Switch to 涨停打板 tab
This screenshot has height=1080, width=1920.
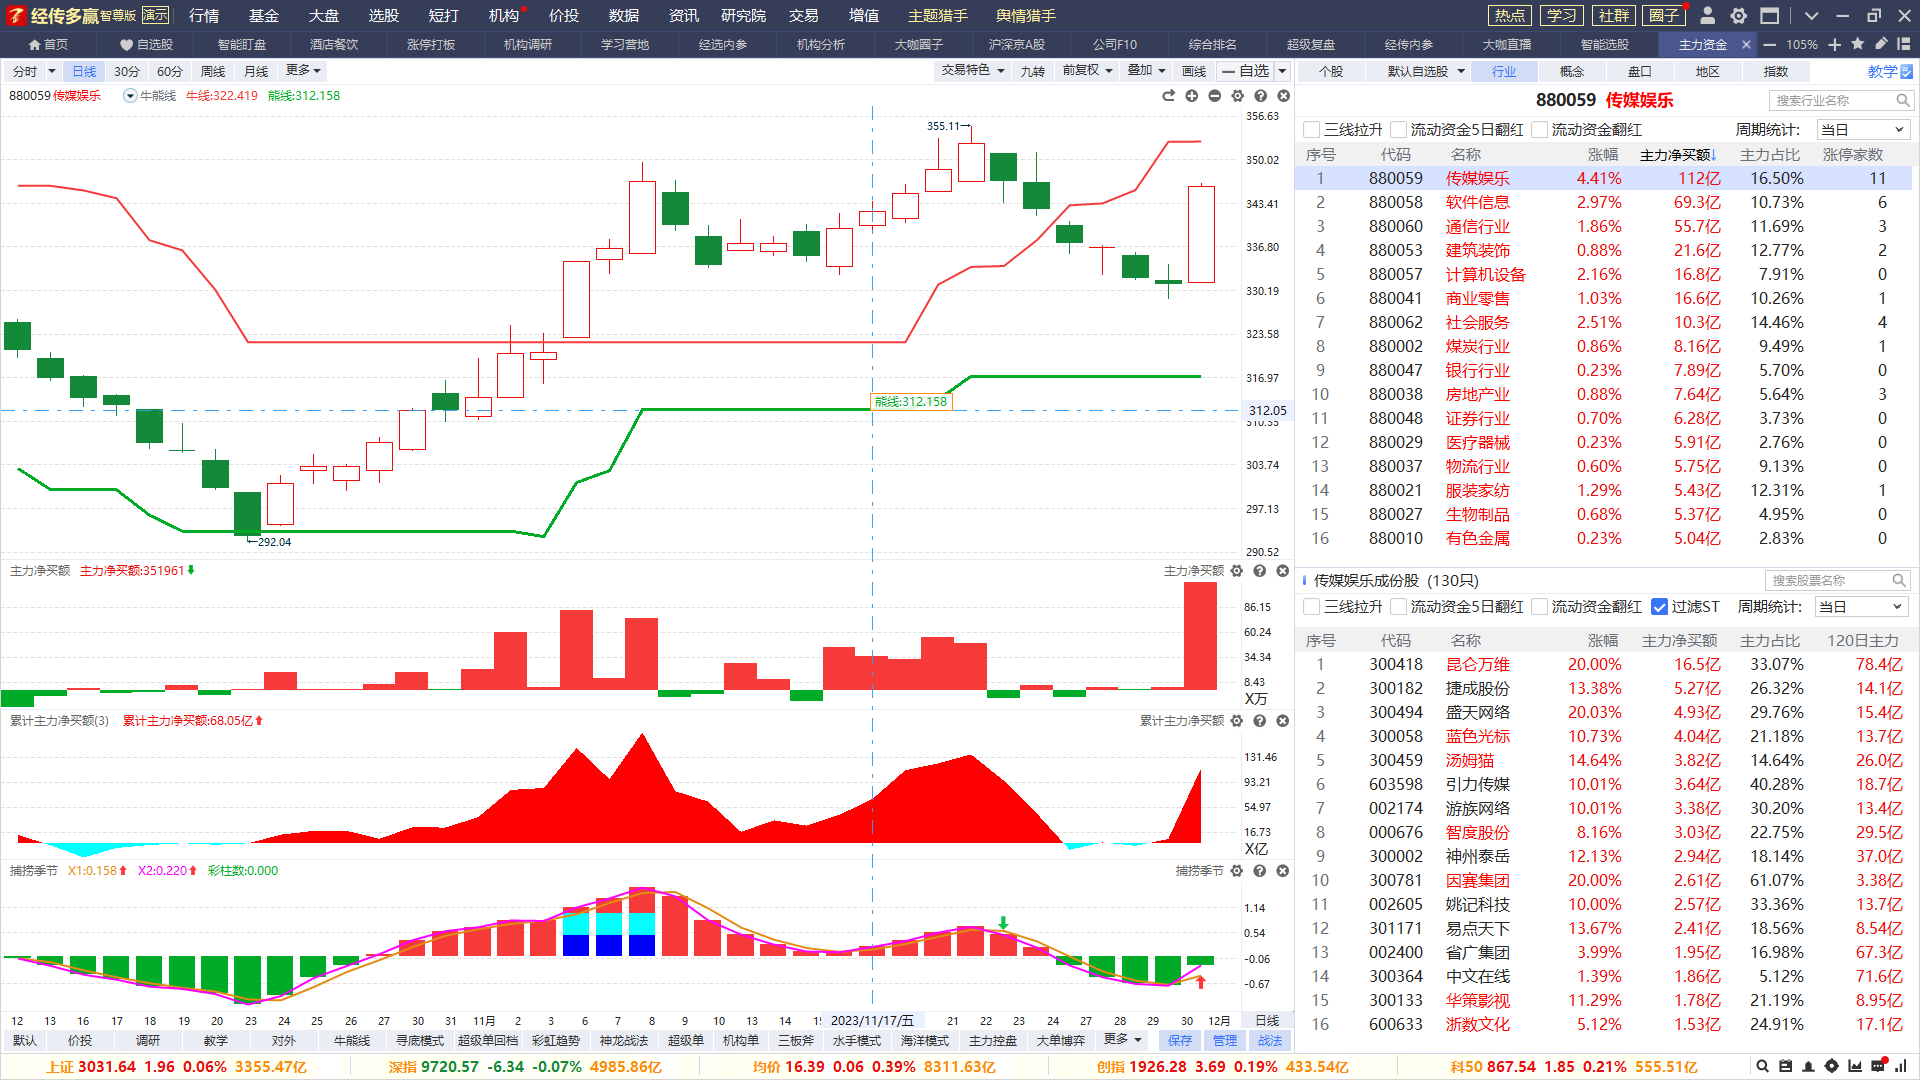431,45
